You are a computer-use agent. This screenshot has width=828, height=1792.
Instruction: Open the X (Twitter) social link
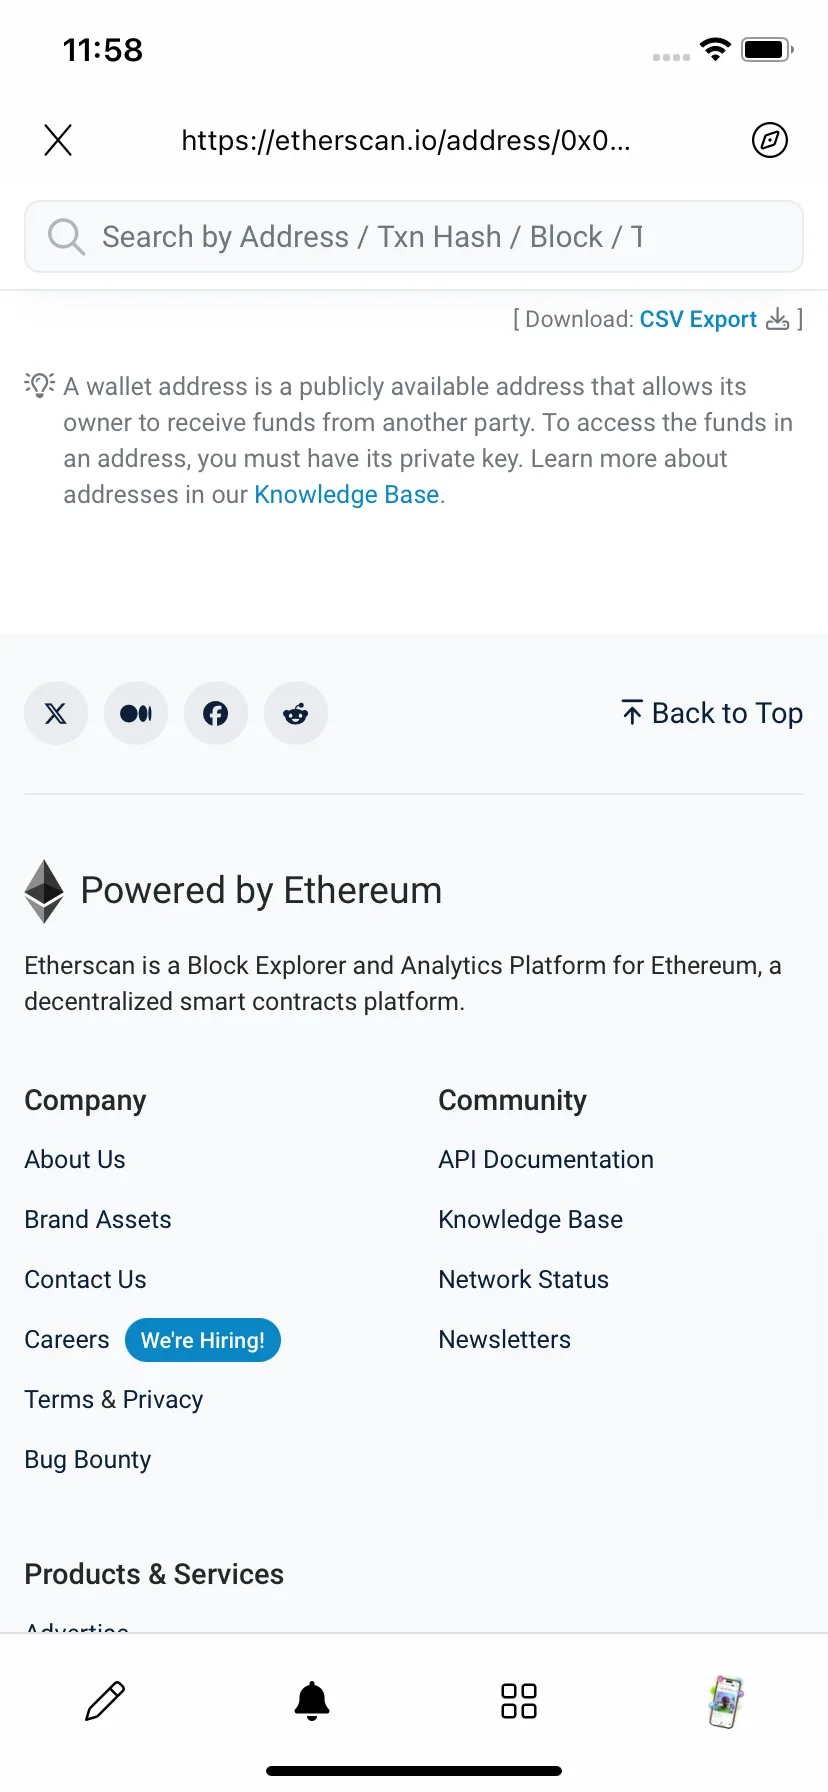click(x=56, y=713)
